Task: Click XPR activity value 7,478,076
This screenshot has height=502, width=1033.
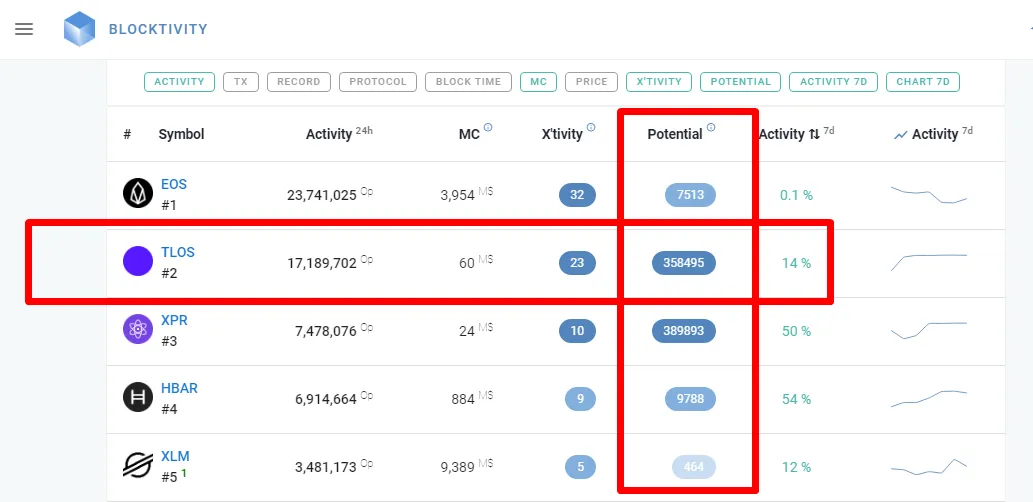Action: pyautogui.click(x=326, y=331)
